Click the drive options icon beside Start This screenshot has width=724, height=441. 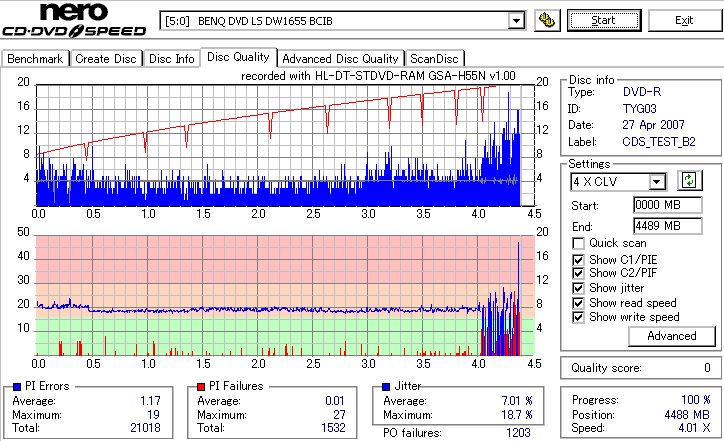[x=547, y=20]
